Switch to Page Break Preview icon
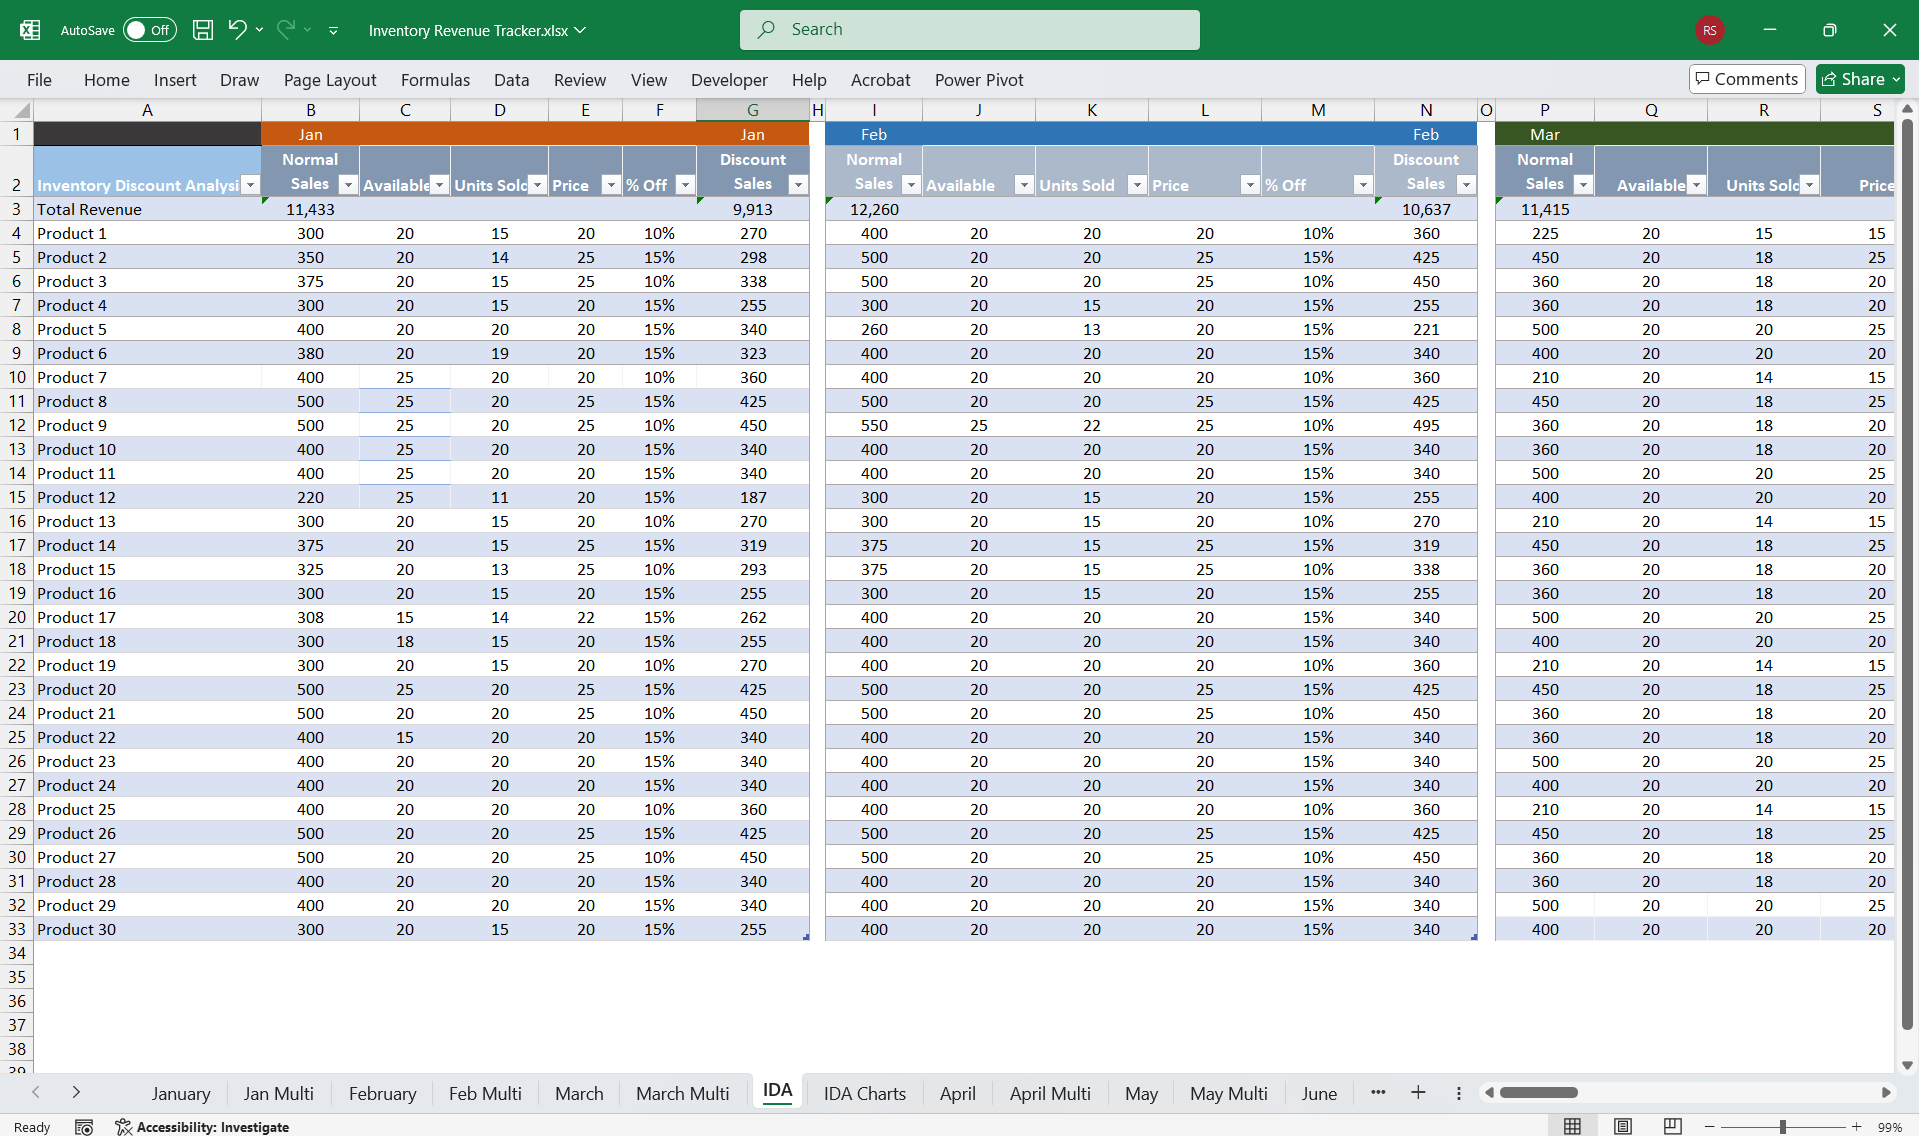Screen dimensions: 1919x1136 tap(1672, 1126)
